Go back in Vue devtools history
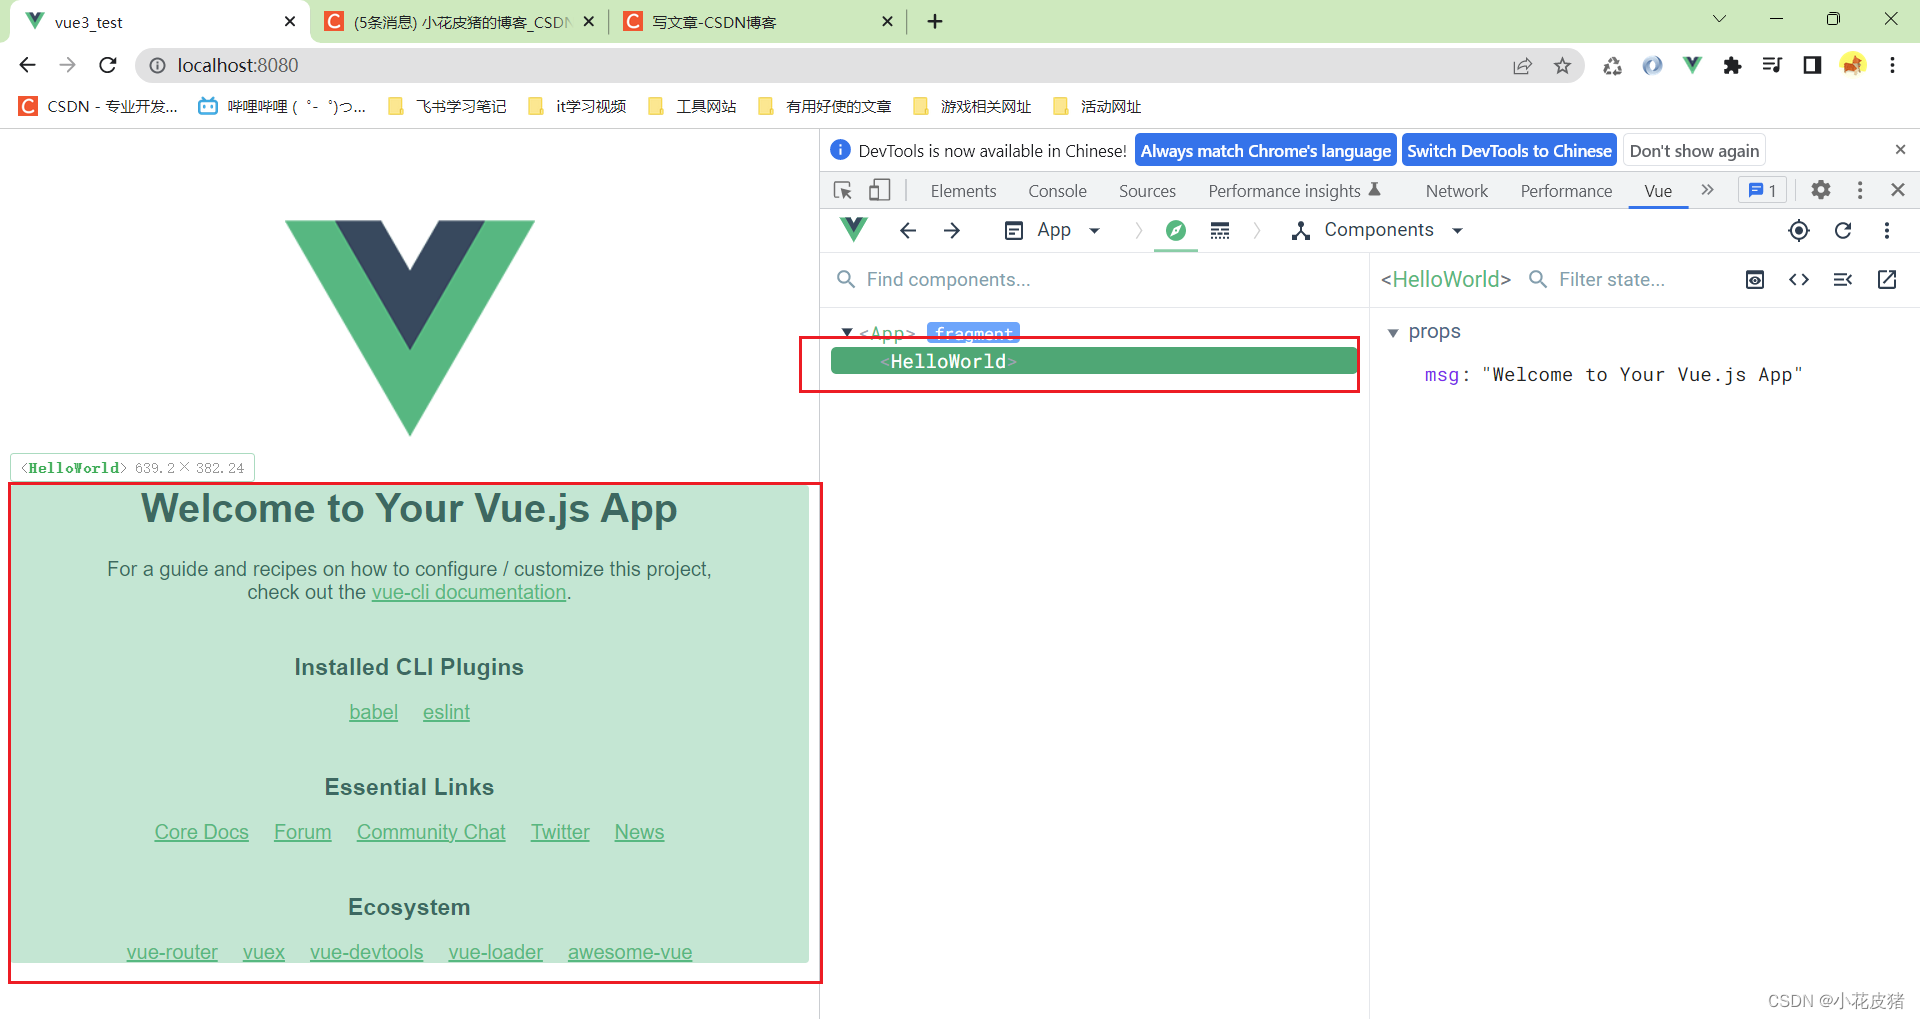 pos(908,230)
